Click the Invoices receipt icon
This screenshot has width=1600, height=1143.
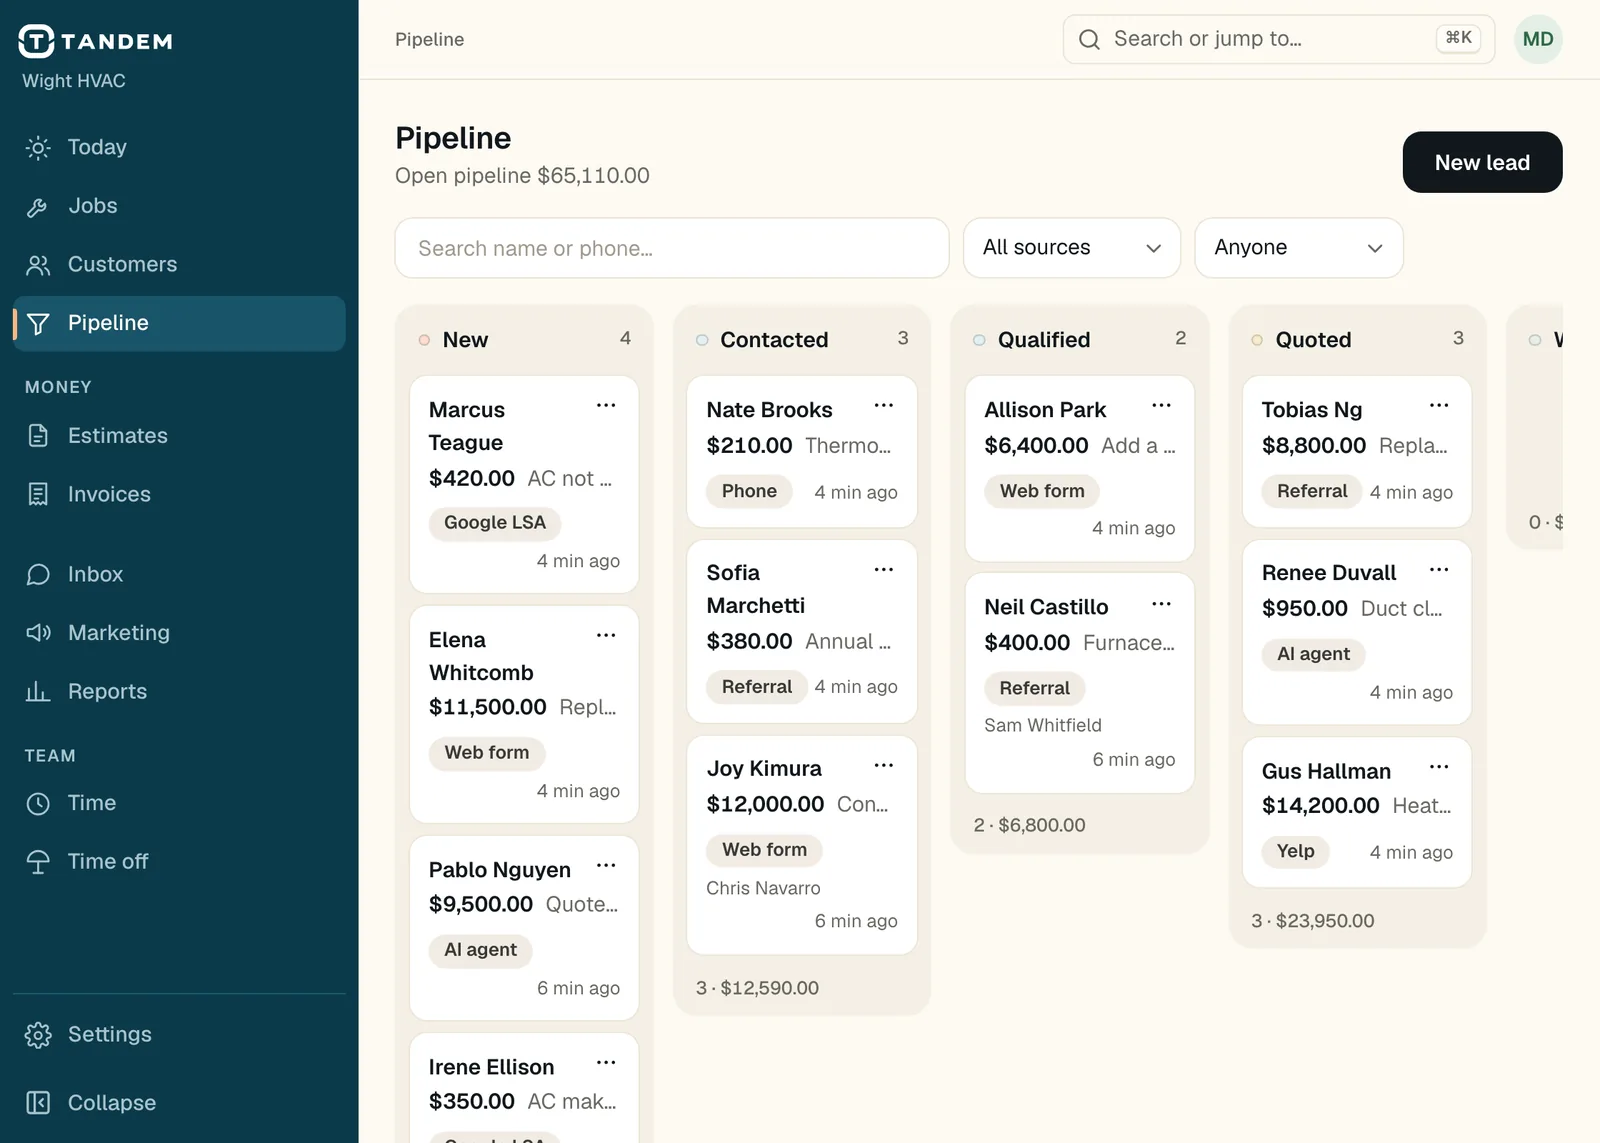38,494
